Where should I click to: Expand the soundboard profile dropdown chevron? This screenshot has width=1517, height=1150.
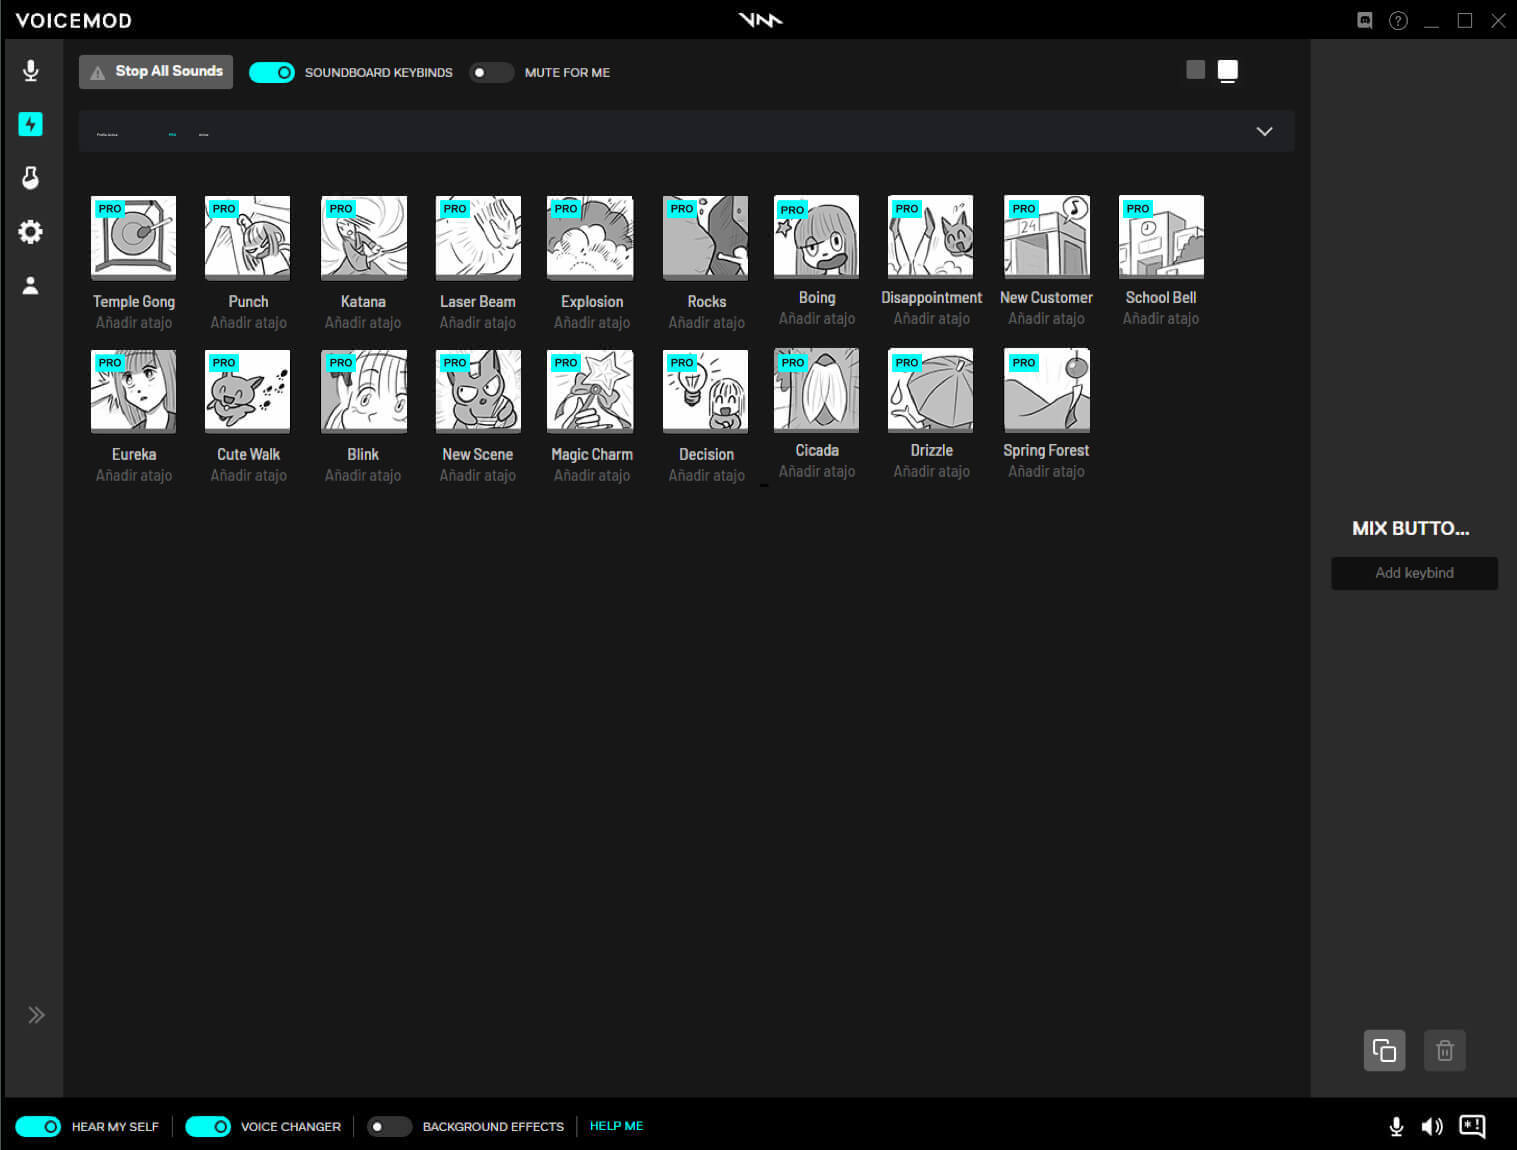click(x=1264, y=131)
